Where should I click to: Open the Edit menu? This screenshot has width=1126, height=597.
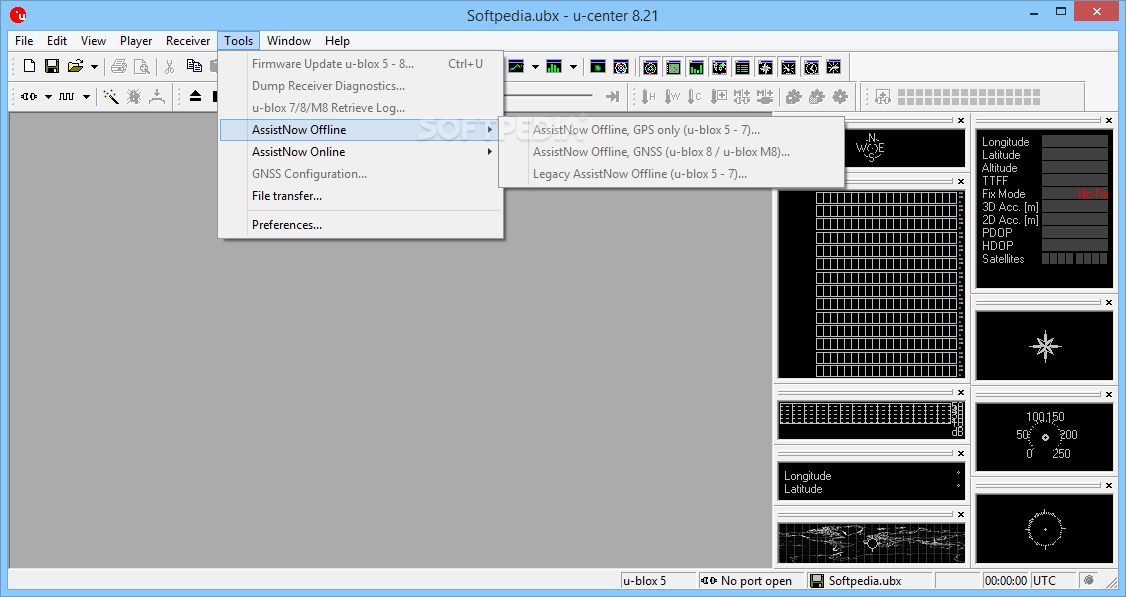click(57, 41)
